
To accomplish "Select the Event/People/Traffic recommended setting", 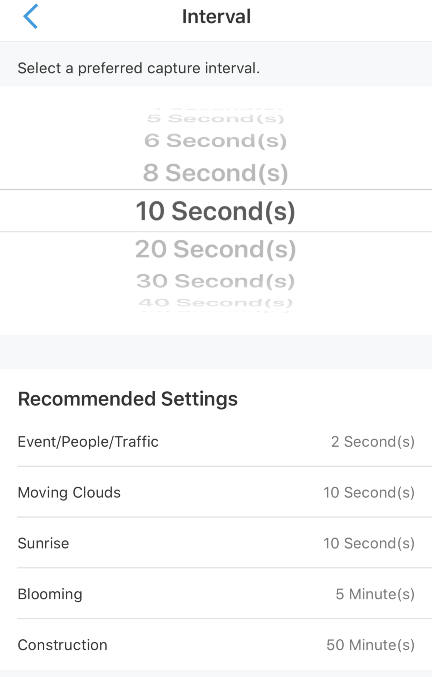I will [x=216, y=442].
